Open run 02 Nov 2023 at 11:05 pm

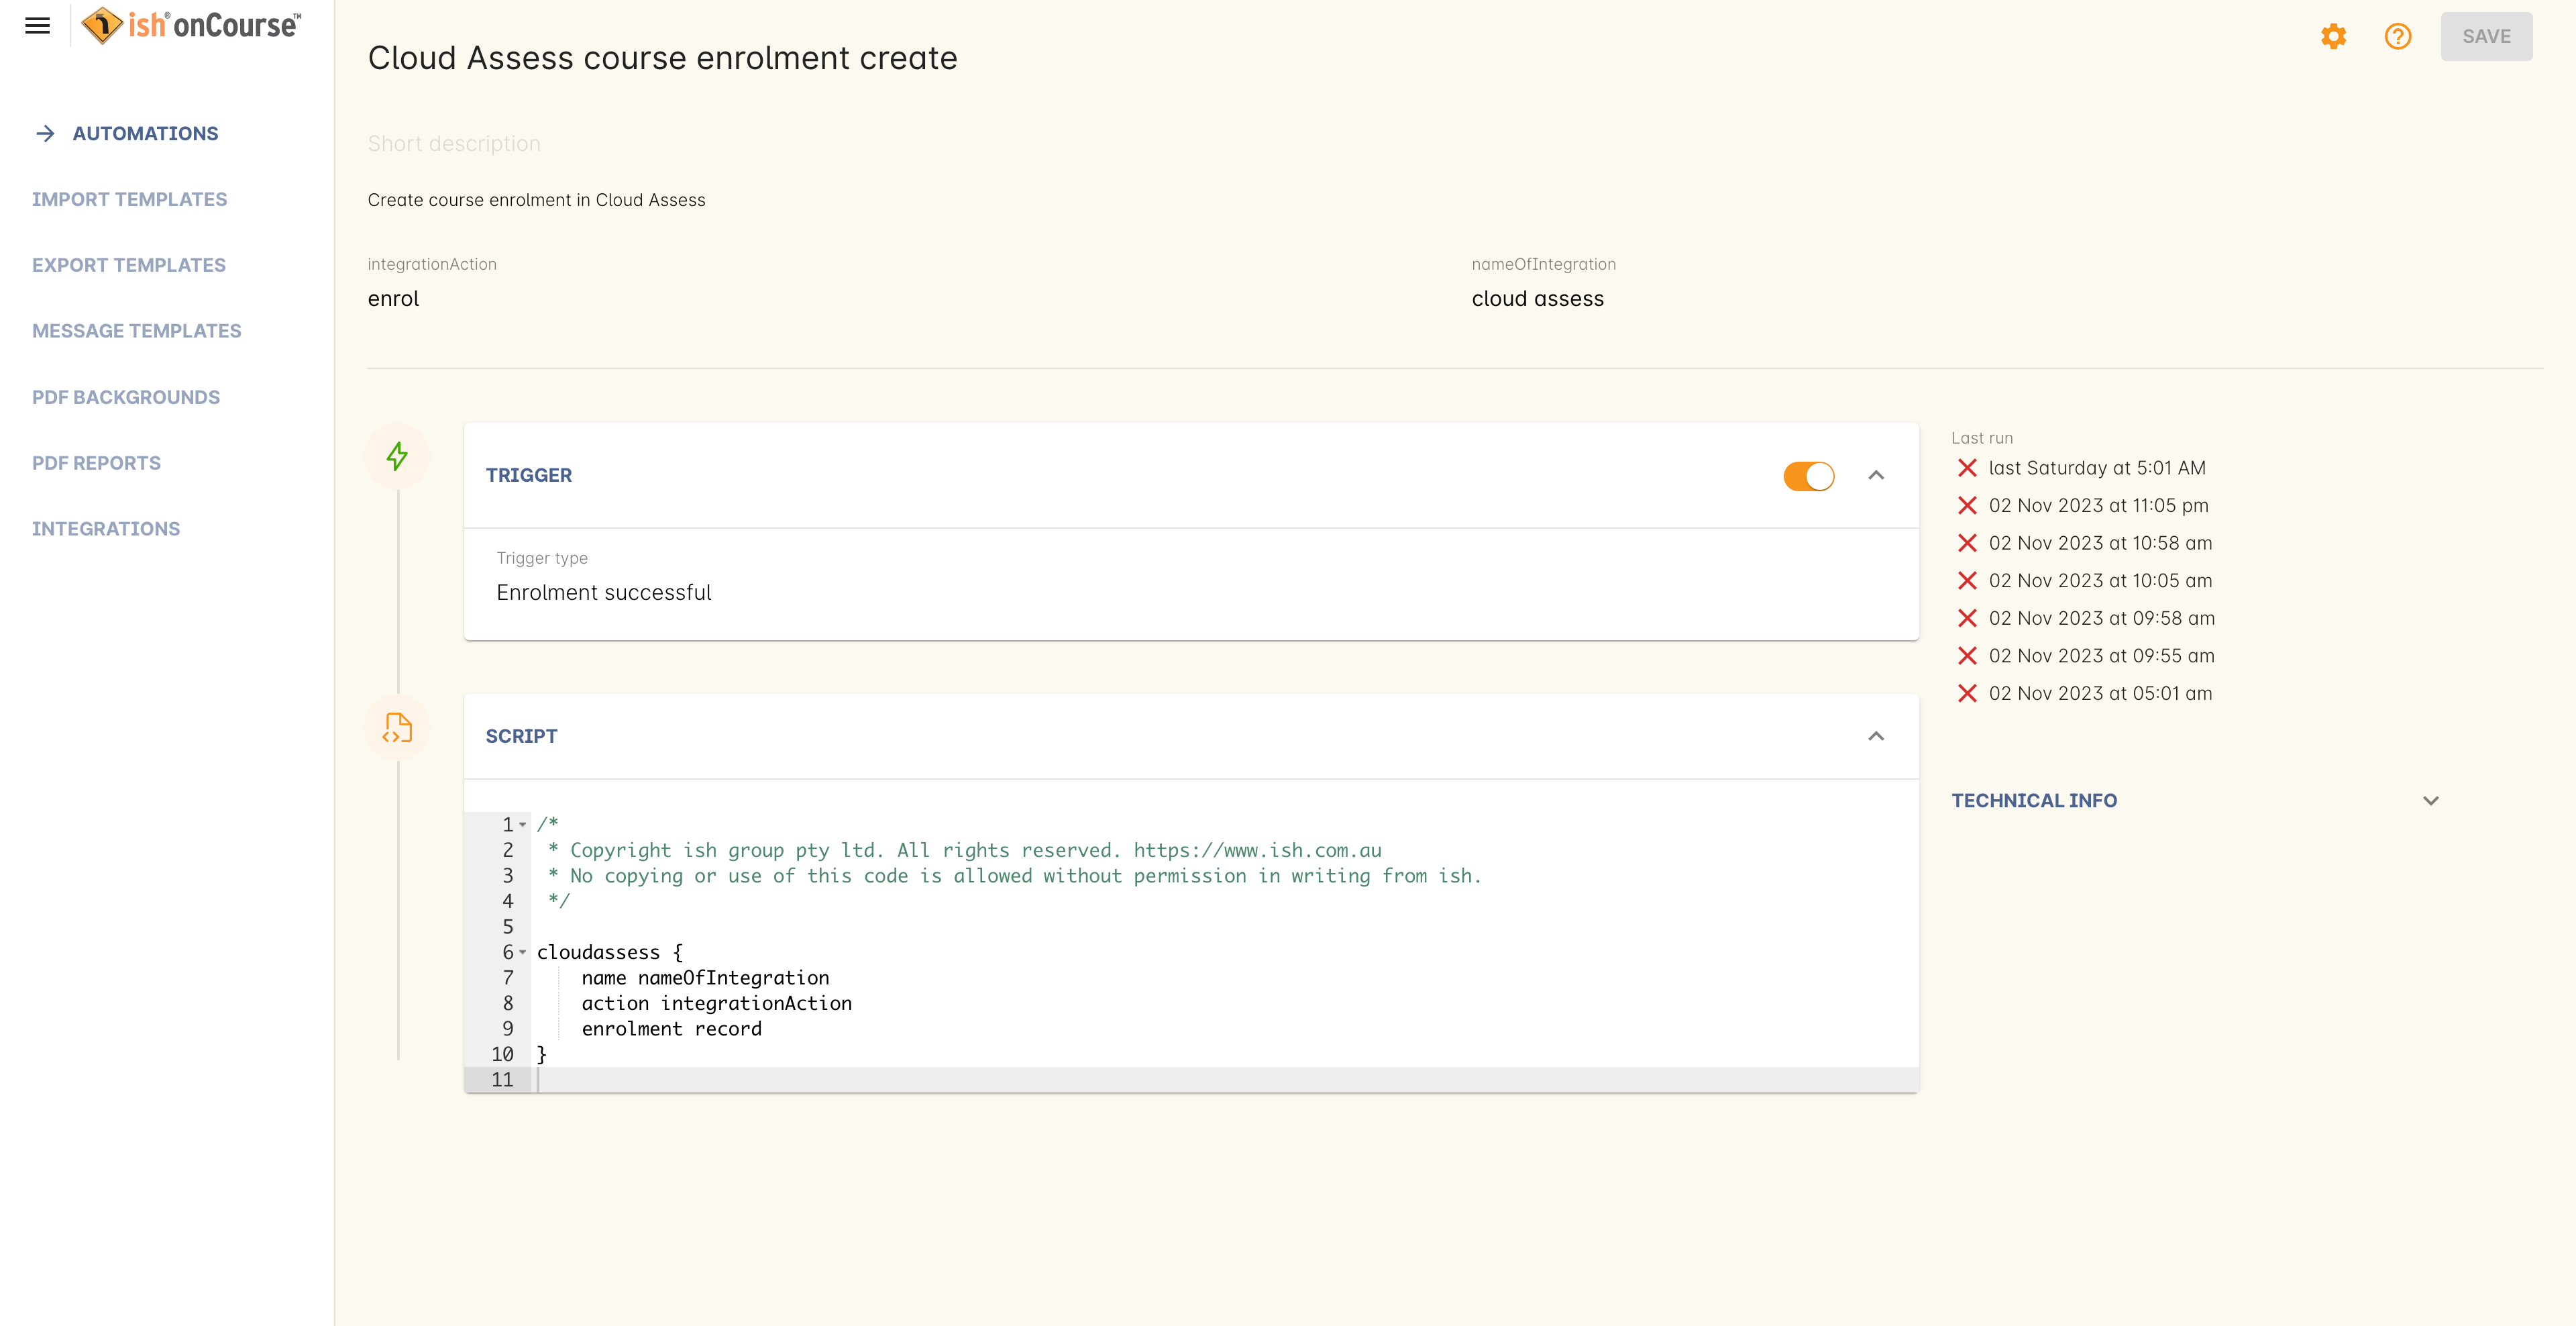(x=2098, y=506)
